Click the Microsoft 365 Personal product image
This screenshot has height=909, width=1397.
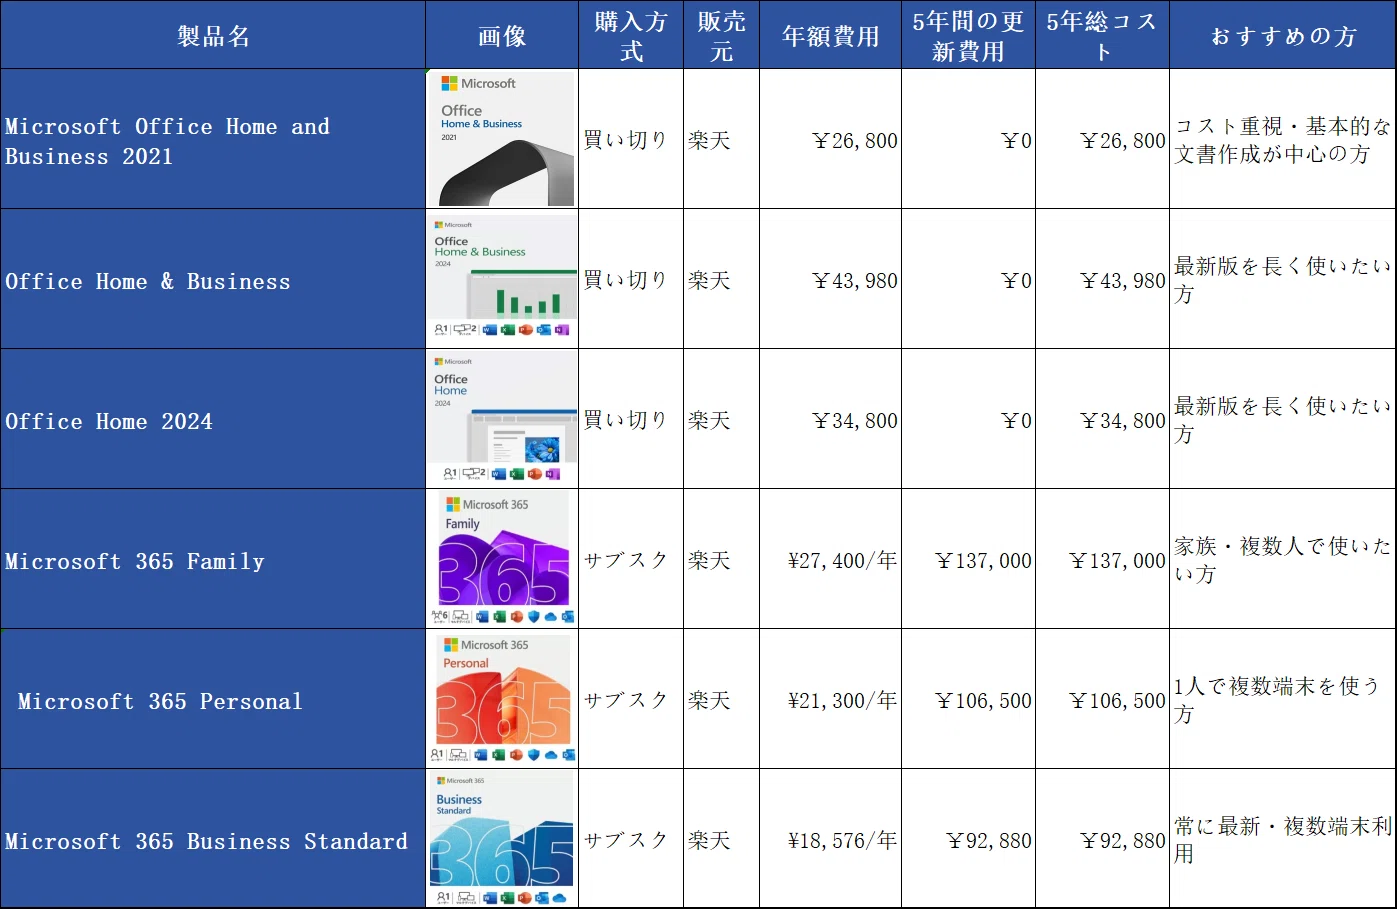pos(503,698)
